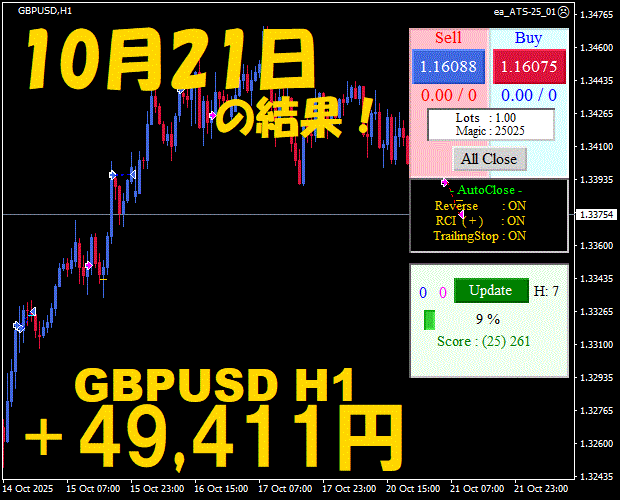
Task: Click the Sell price button 1.16088
Action: pos(448,66)
